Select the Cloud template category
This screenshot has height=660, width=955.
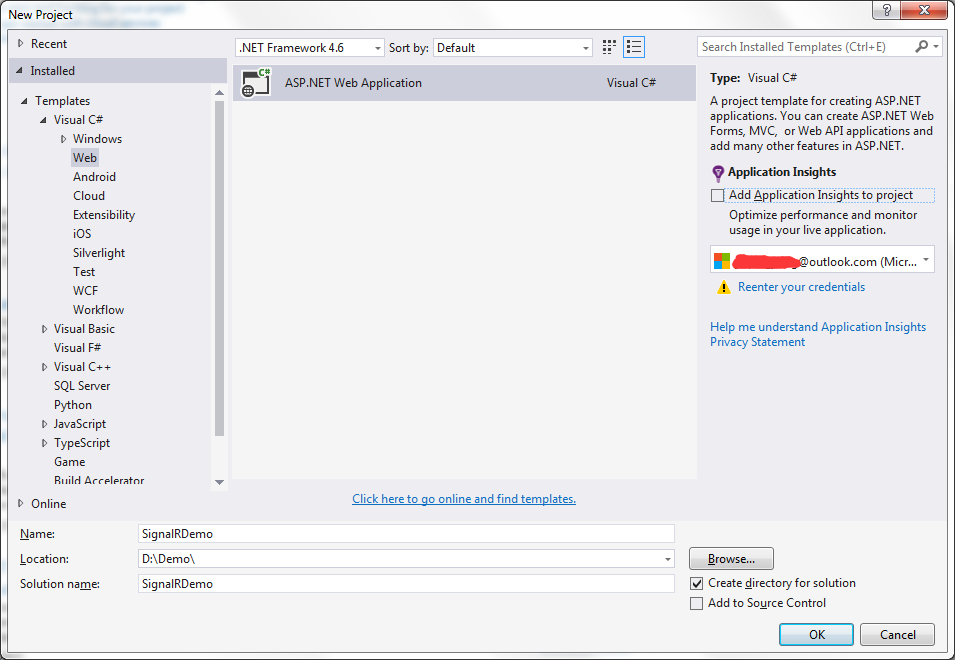[x=89, y=195]
